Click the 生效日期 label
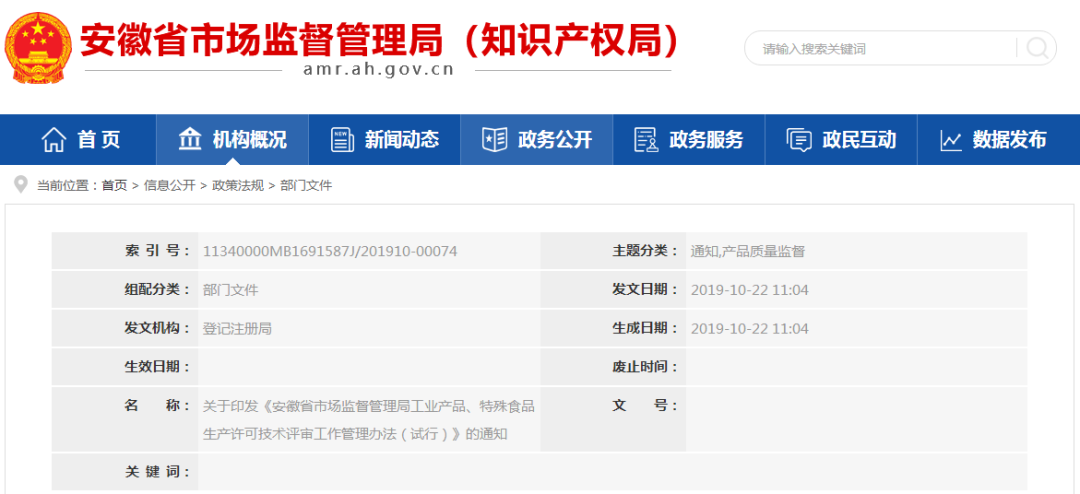 pos(158,367)
